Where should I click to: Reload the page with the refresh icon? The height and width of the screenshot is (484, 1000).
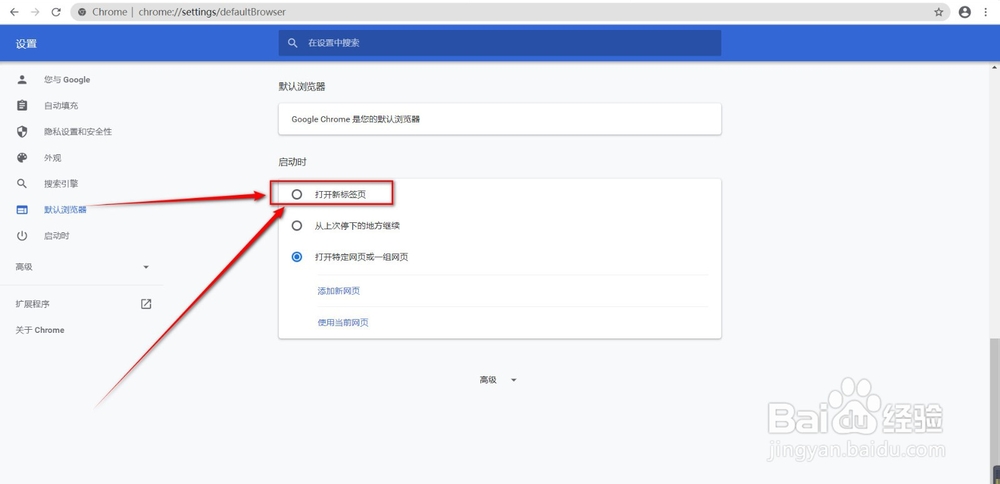[56, 12]
